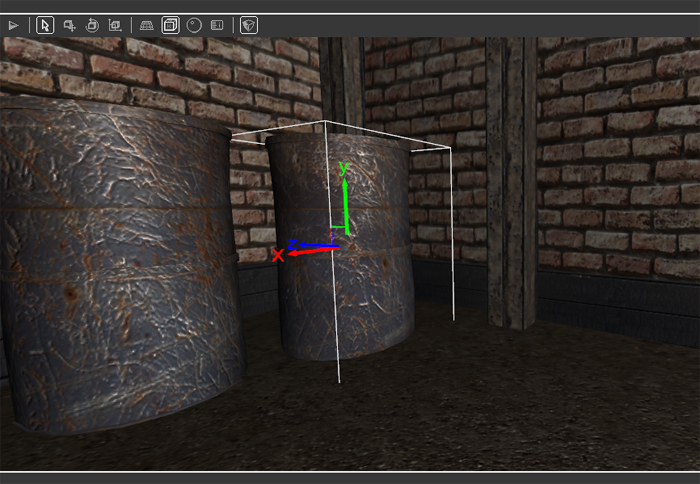Toggle the bounding box display
Screen dimensions: 700x484
point(171,25)
